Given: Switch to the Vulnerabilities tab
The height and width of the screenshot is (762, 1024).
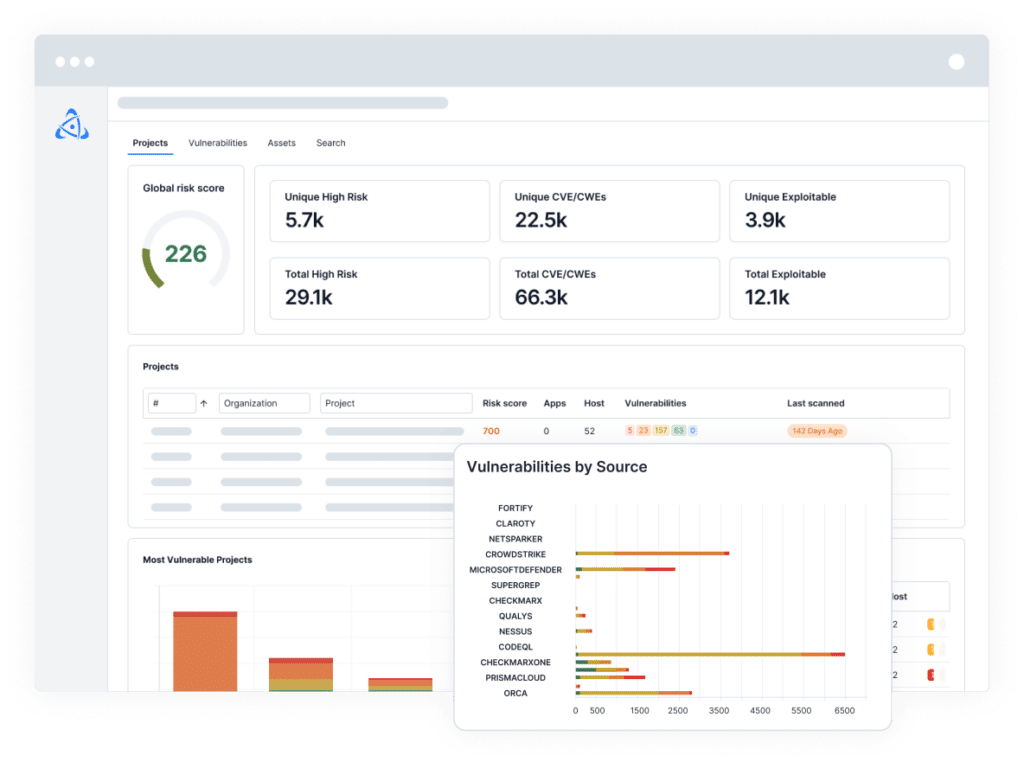Looking at the screenshot, I should 217,143.
